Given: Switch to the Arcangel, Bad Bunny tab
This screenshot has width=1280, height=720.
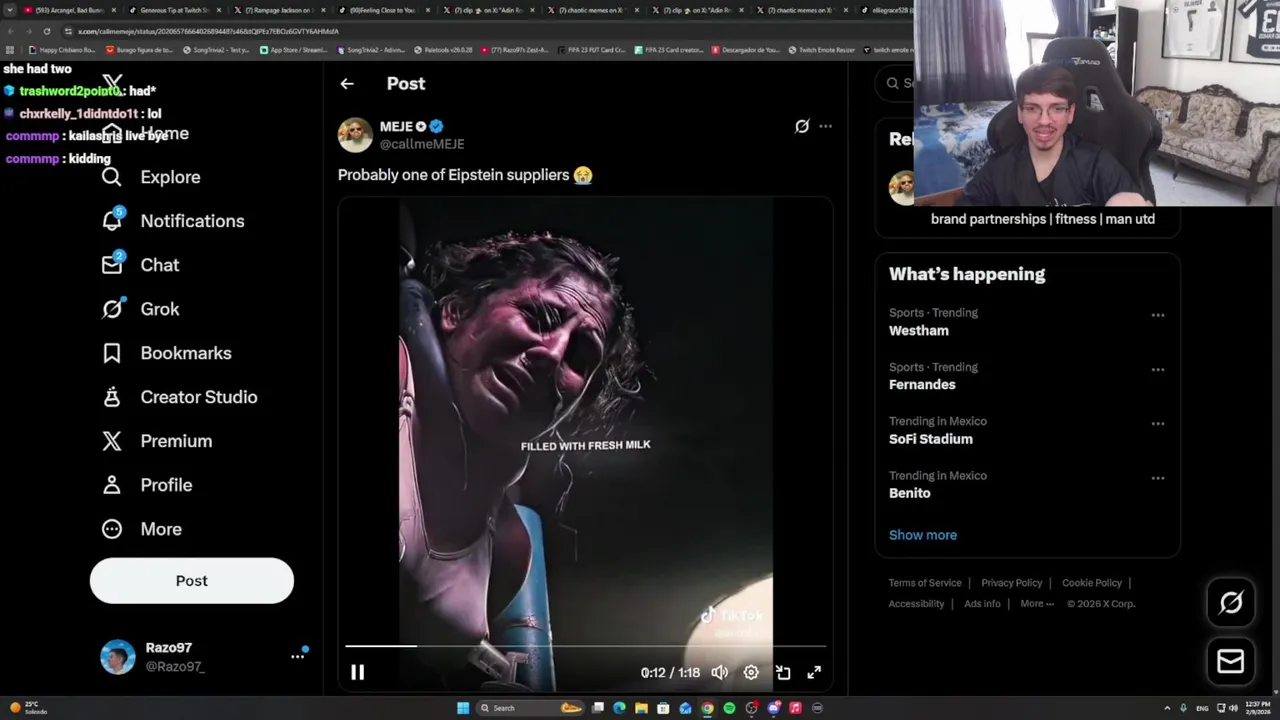Looking at the screenshot, I should click(x=70, y=10).
